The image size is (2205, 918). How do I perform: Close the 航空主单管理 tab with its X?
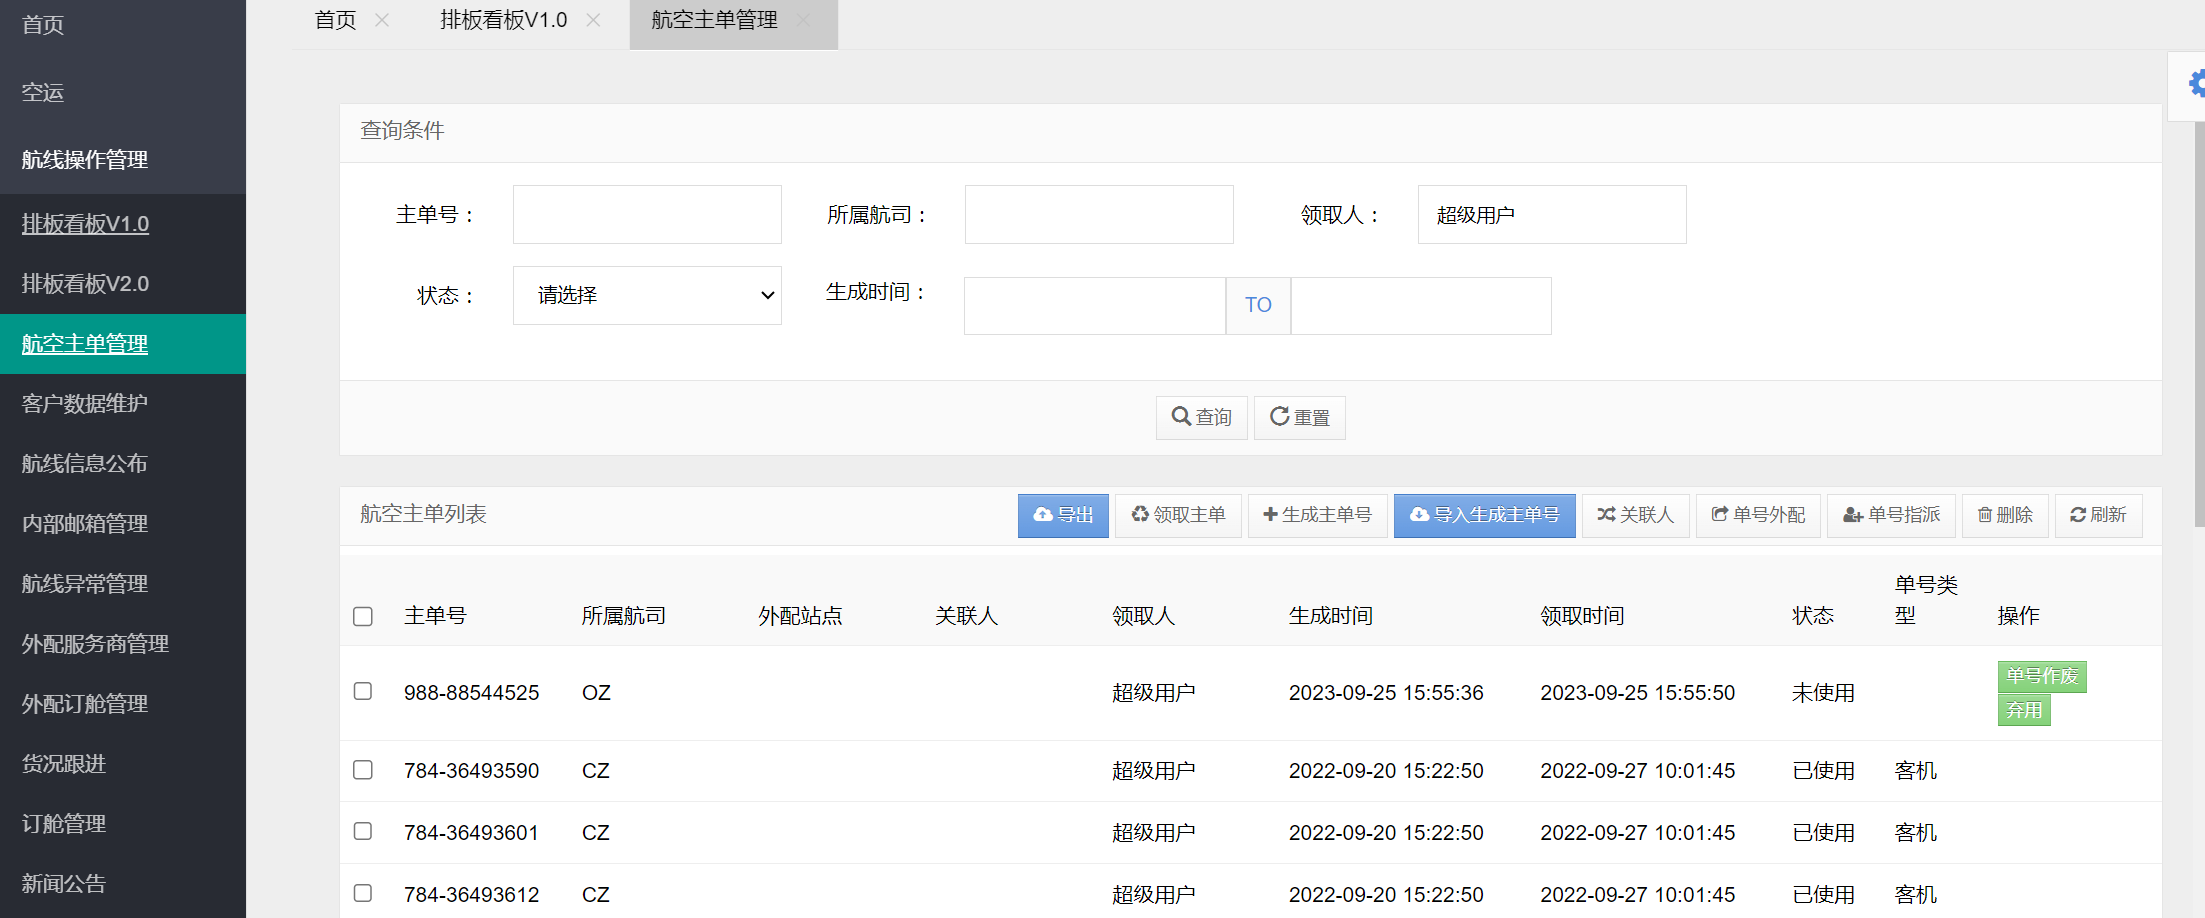pos(804,20)
